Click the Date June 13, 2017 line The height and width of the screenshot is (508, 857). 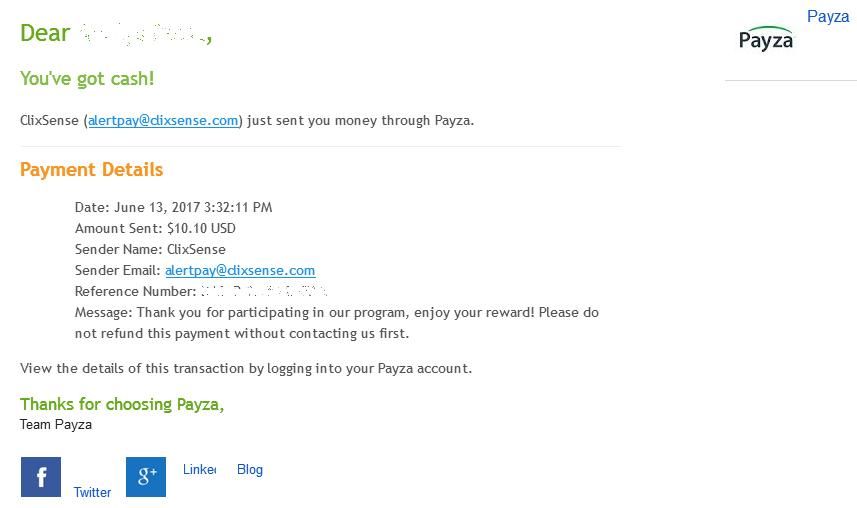click(x=173, y=207)
